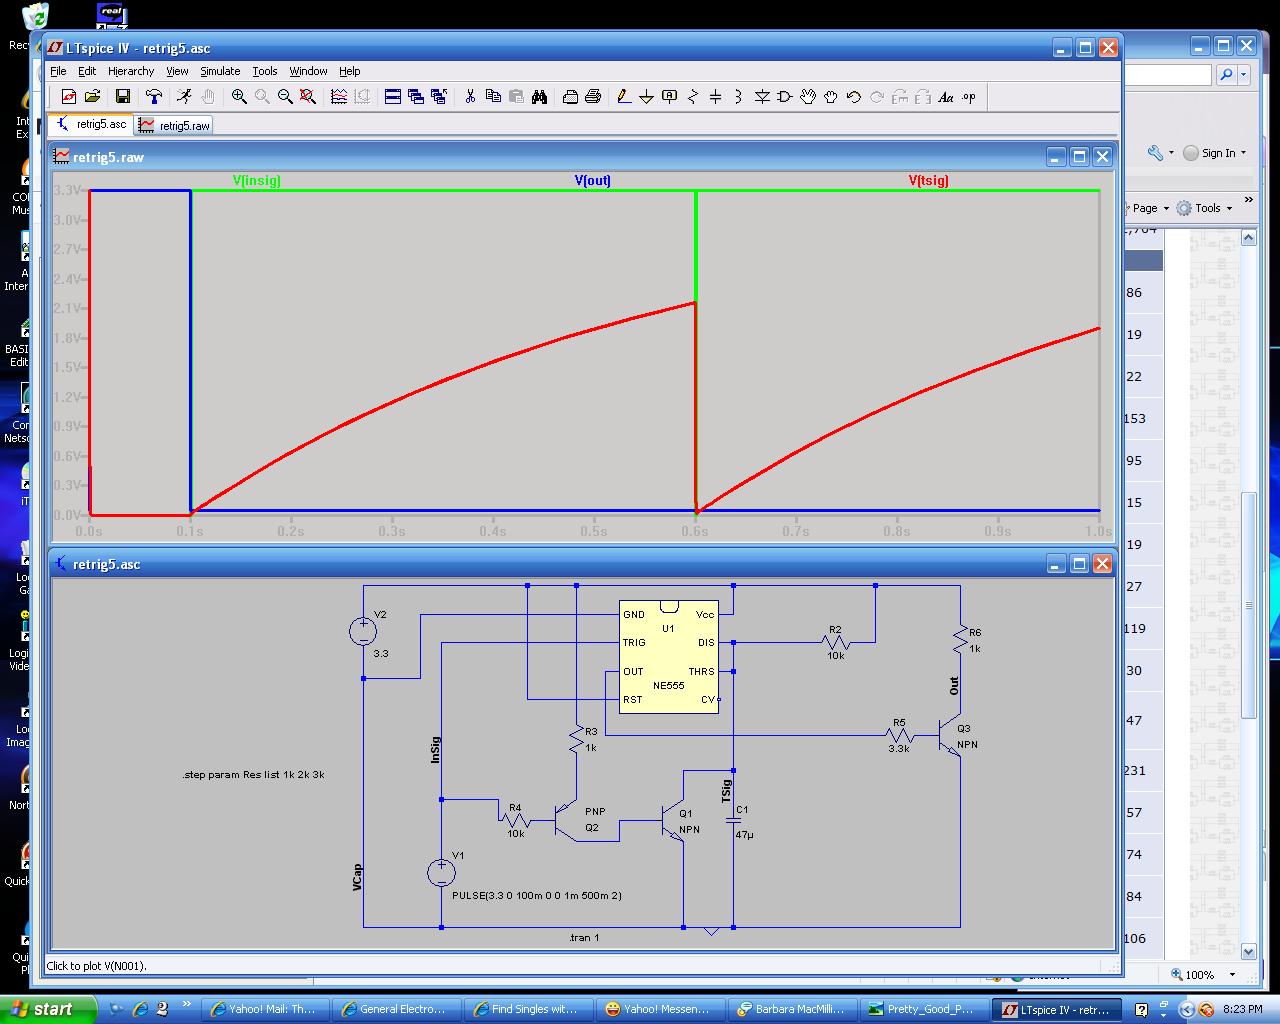Select the Place Resistor tool
Screen dimensions: 1280x1024
click(692, 97)
